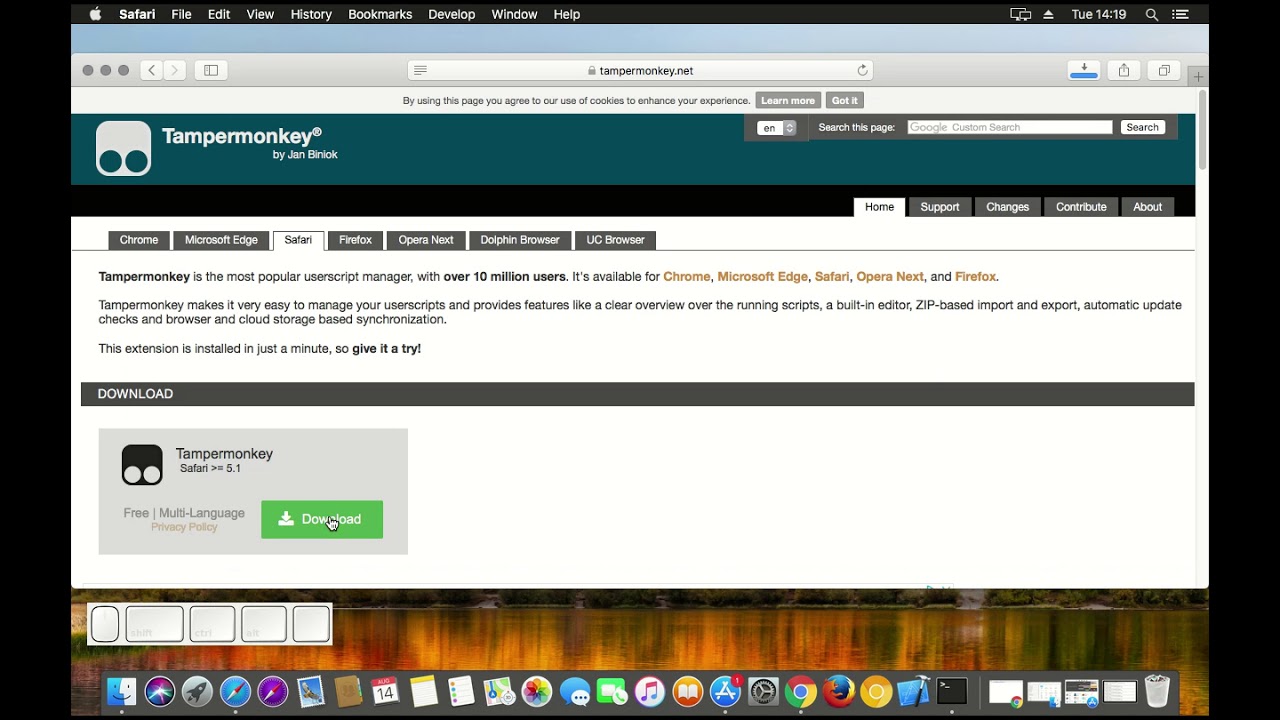Open the en language dropdown
This screenshot has height=720, width=1280.
pyautogui.click(x=777, y=128)
